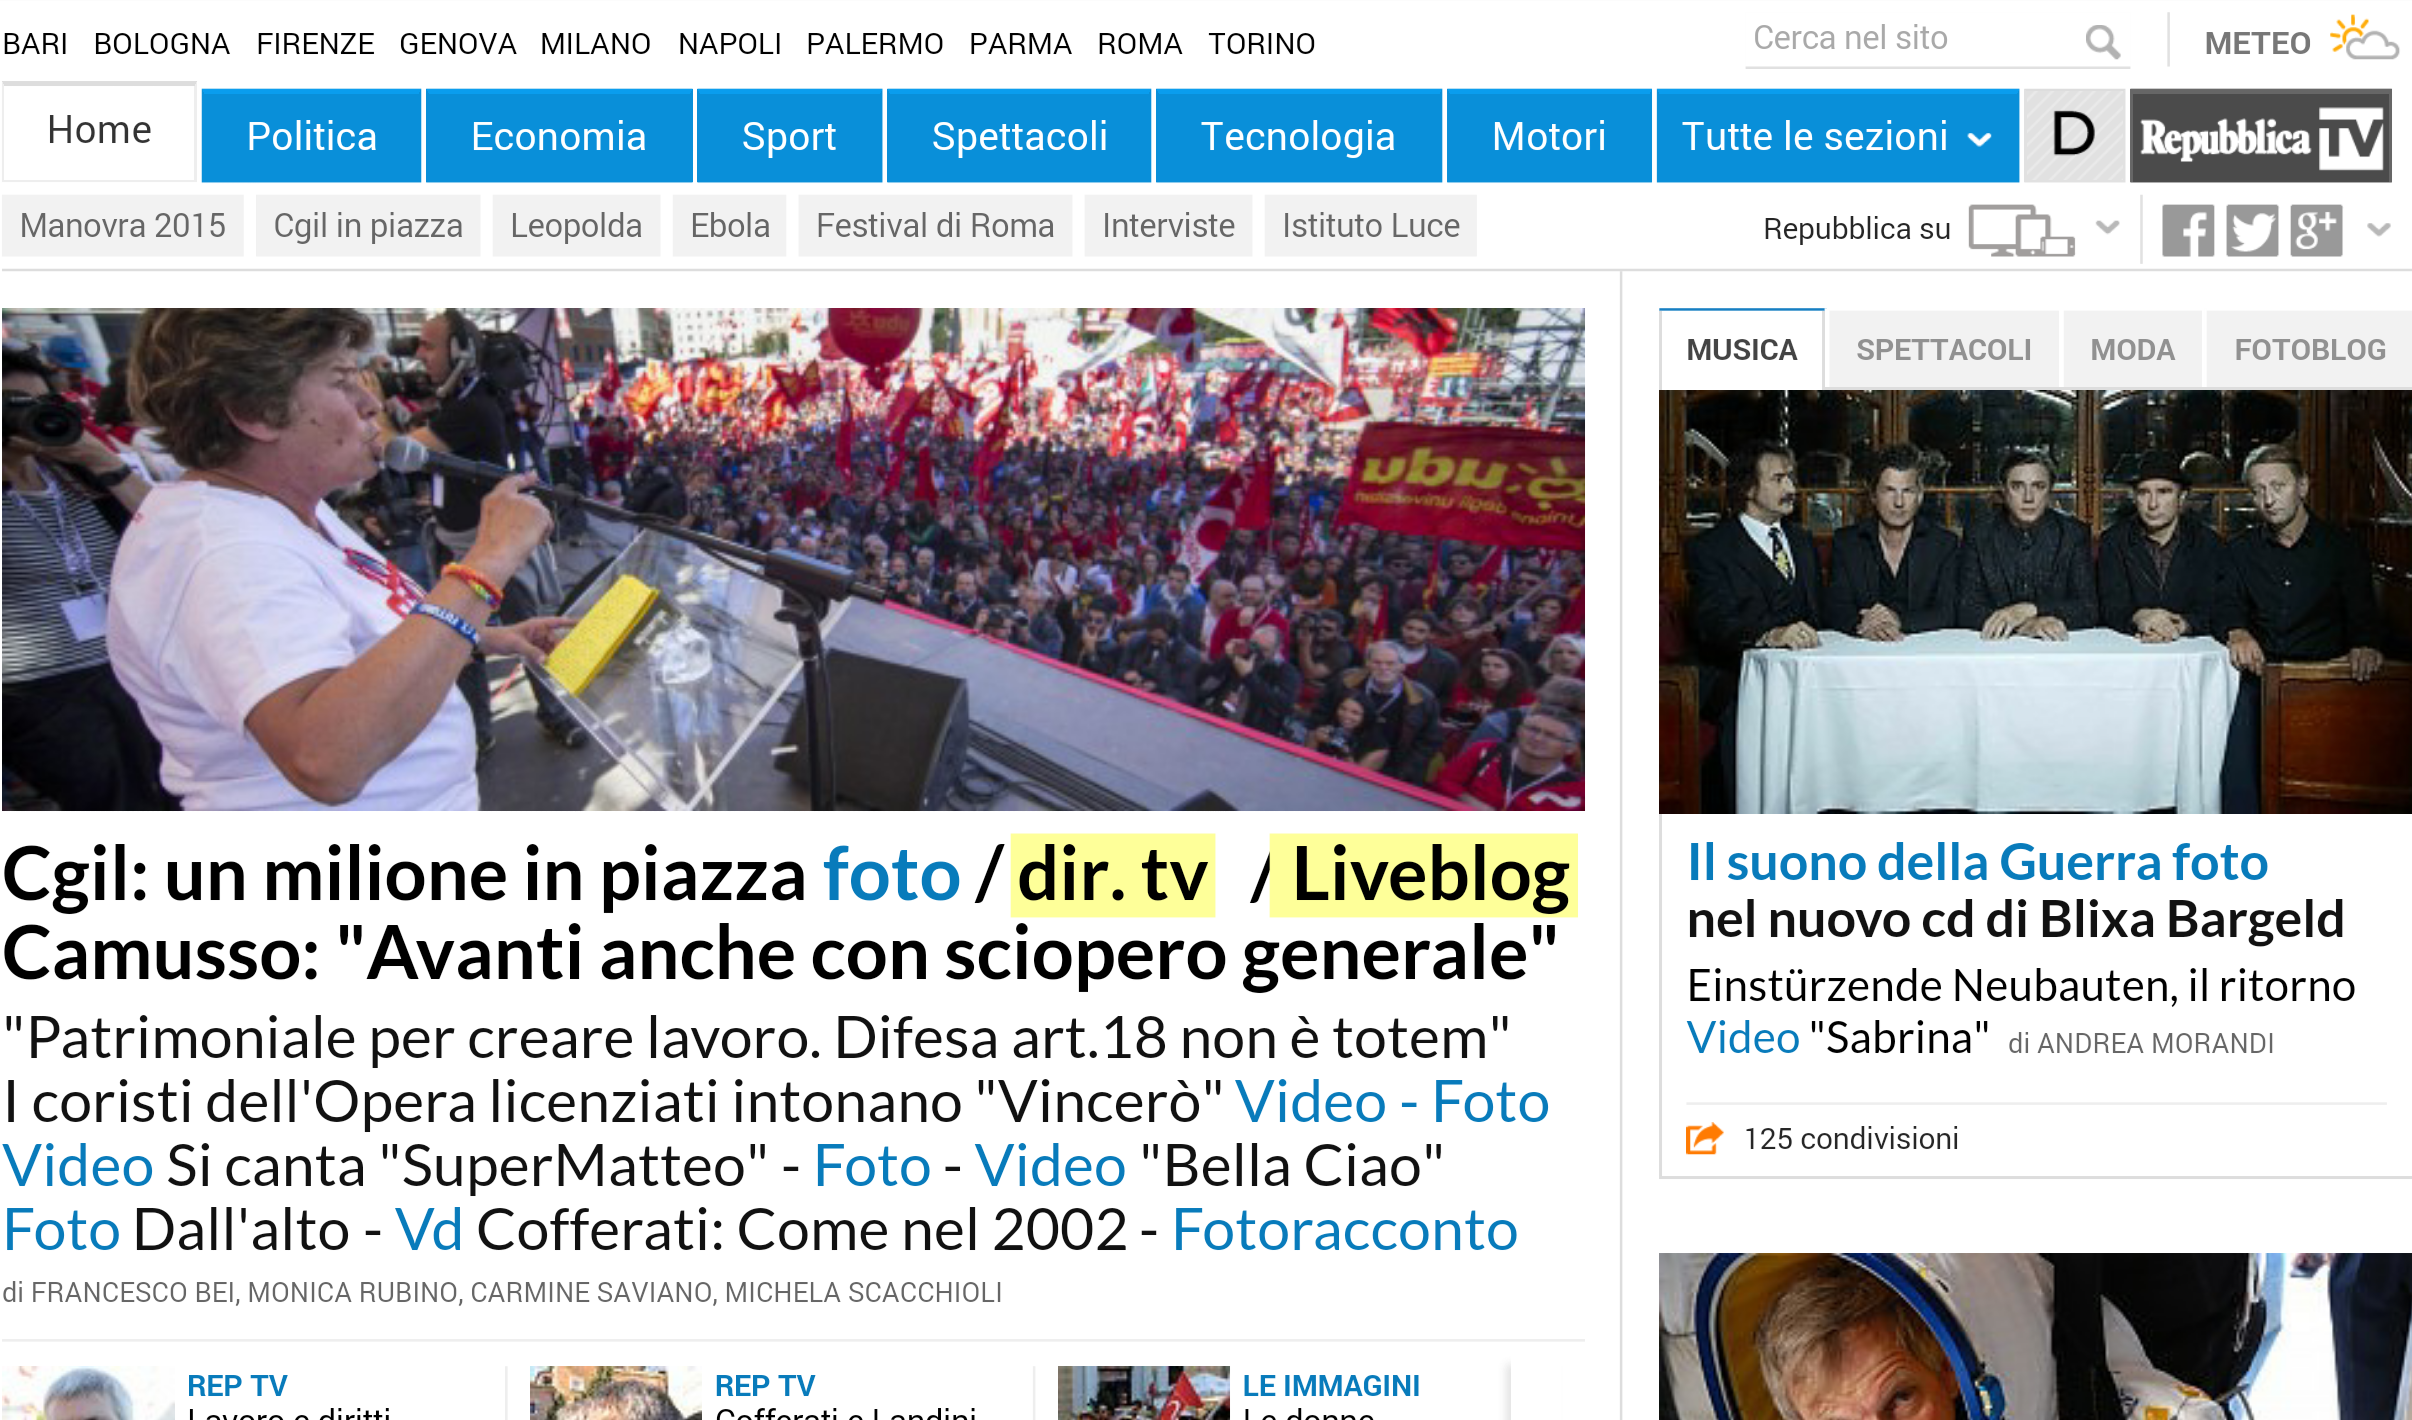Select the Bologna local edition
Screen dimensions: 2412x1420
tap(162, 44)
